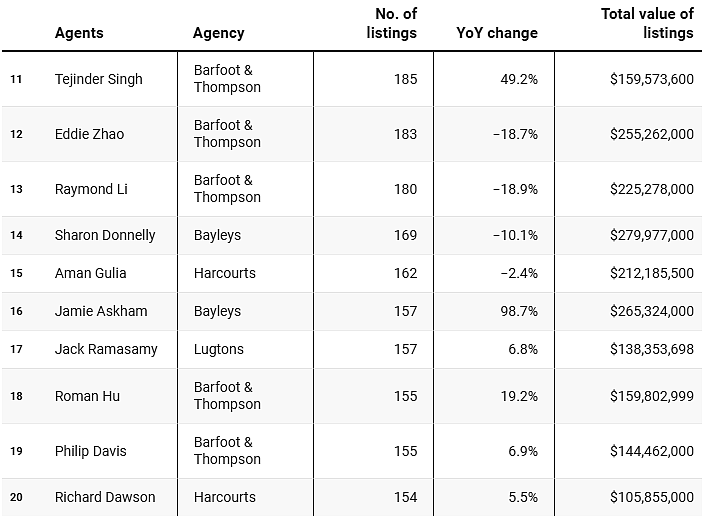Click Philip Davis agent name
Screen dimensions: 703x521
click(91, 451)
